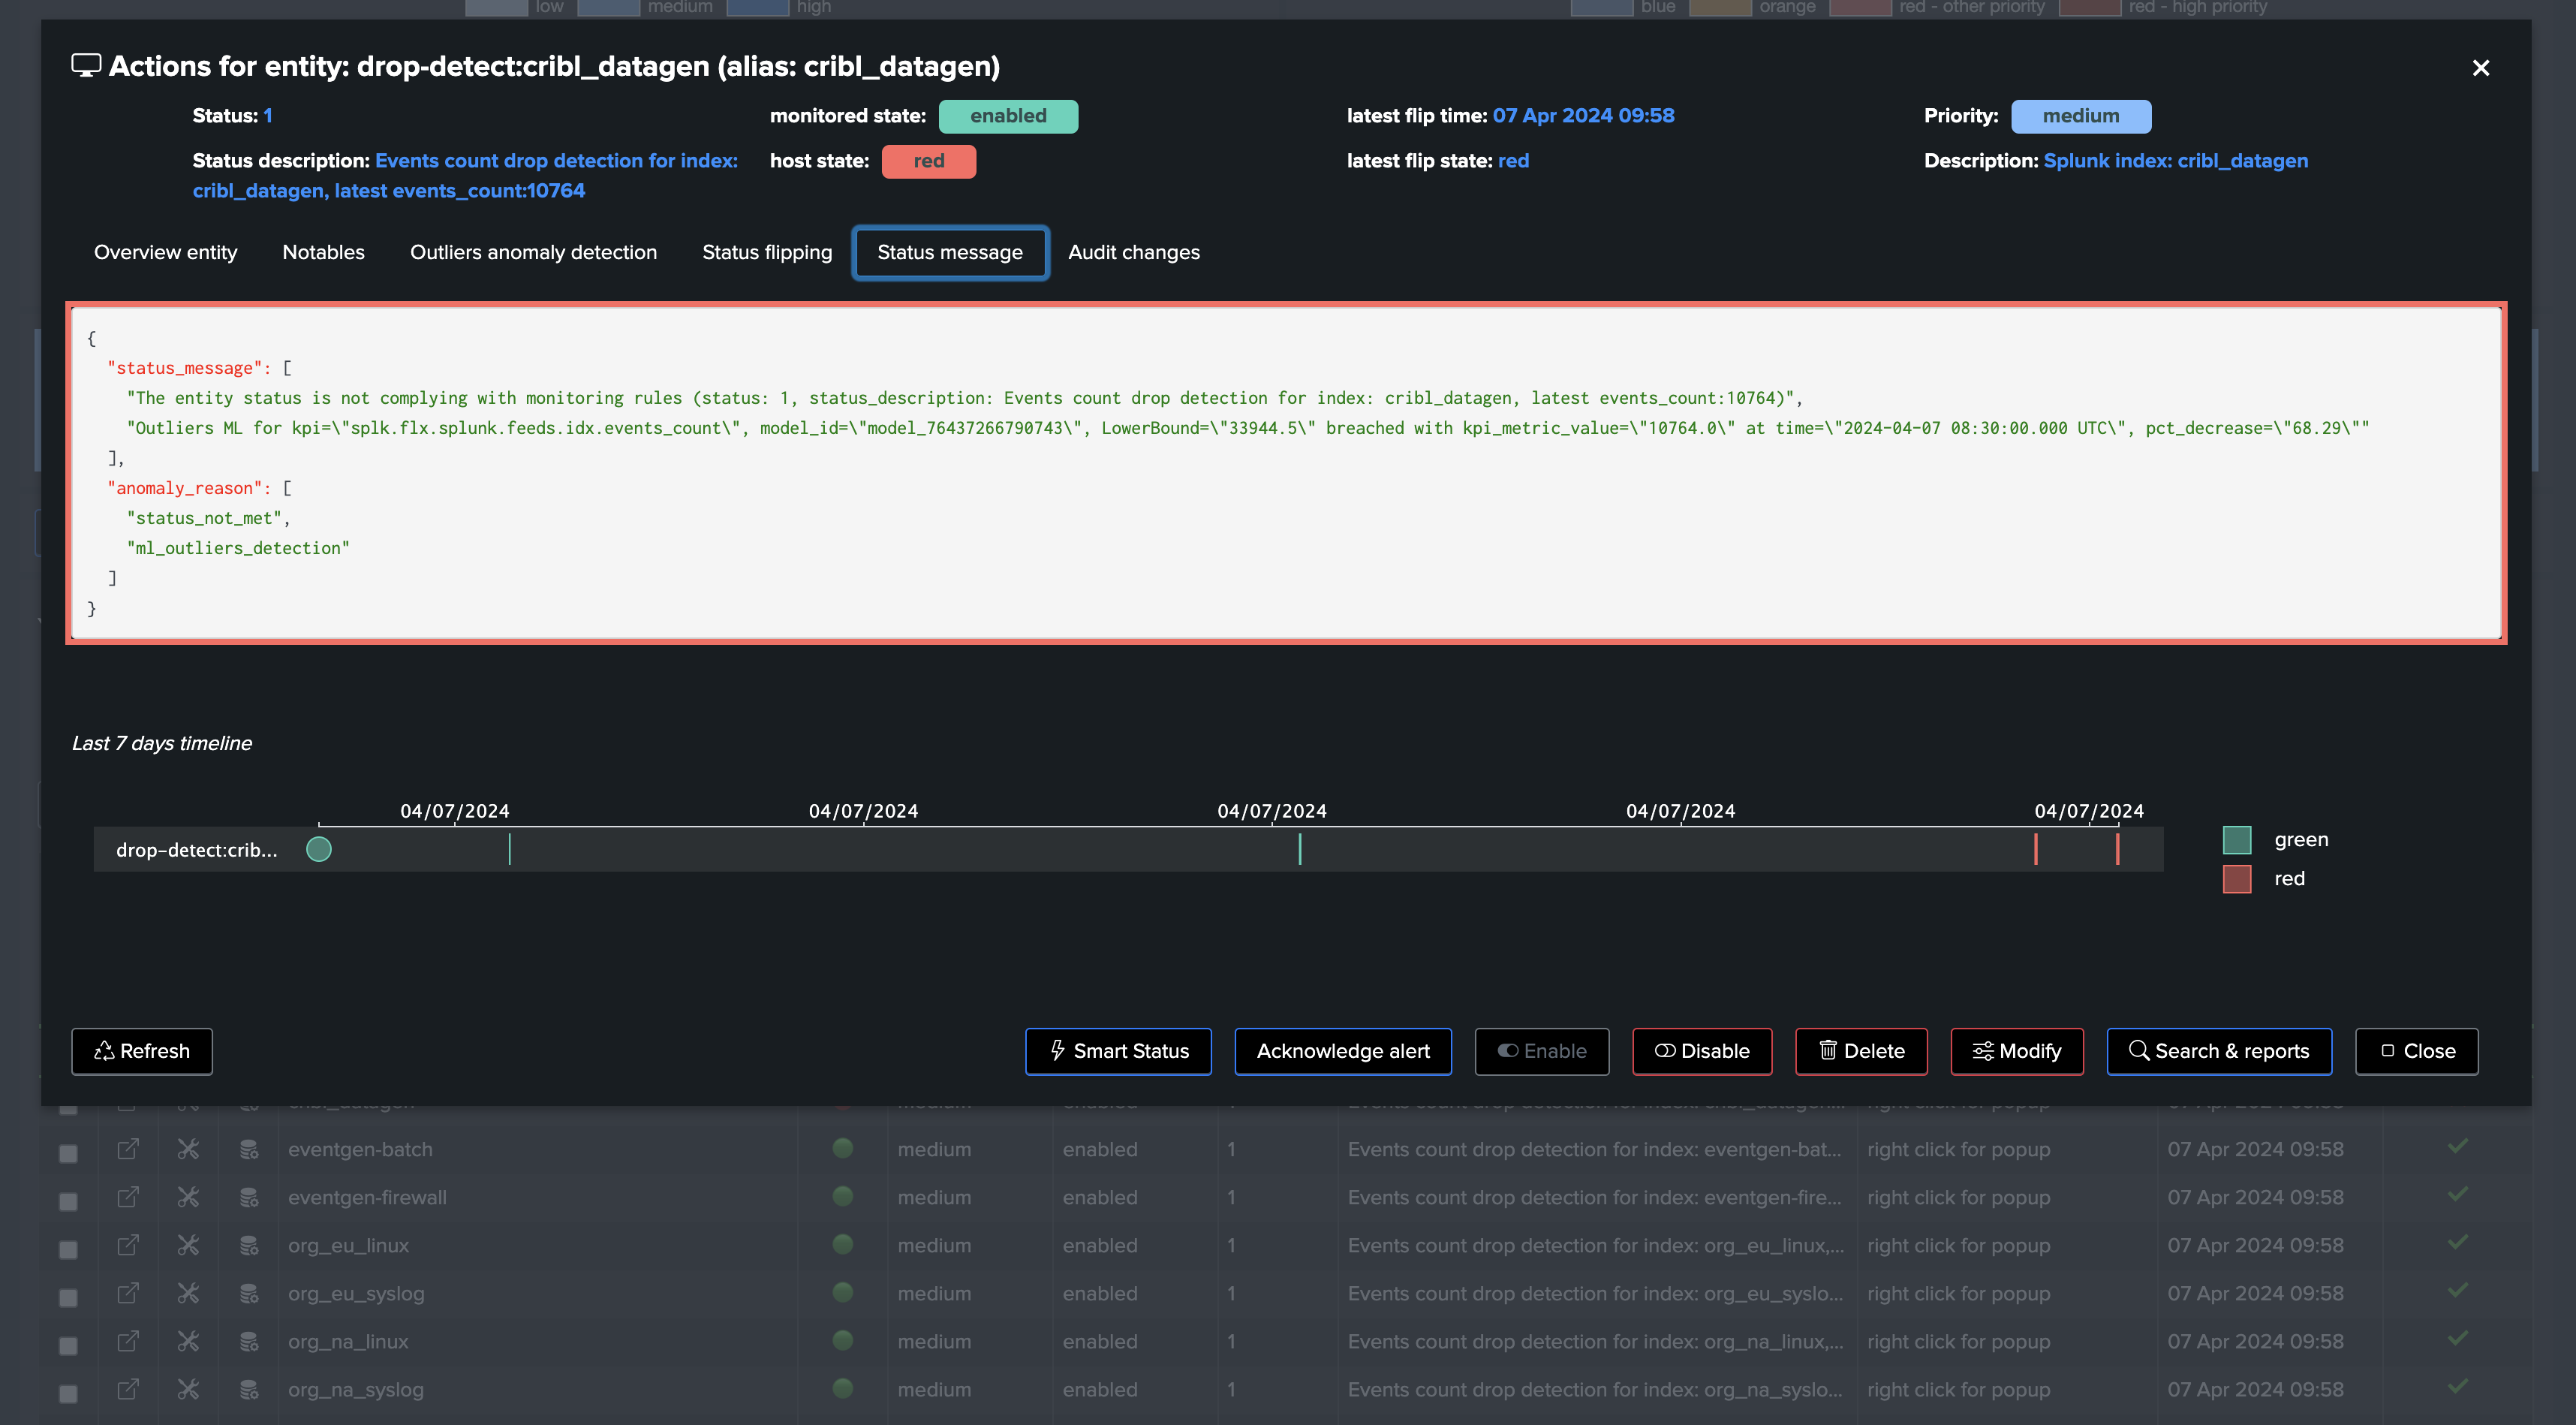Click the first red timeline tick
The image size is (2576, 1425).
click(2035, 849)
